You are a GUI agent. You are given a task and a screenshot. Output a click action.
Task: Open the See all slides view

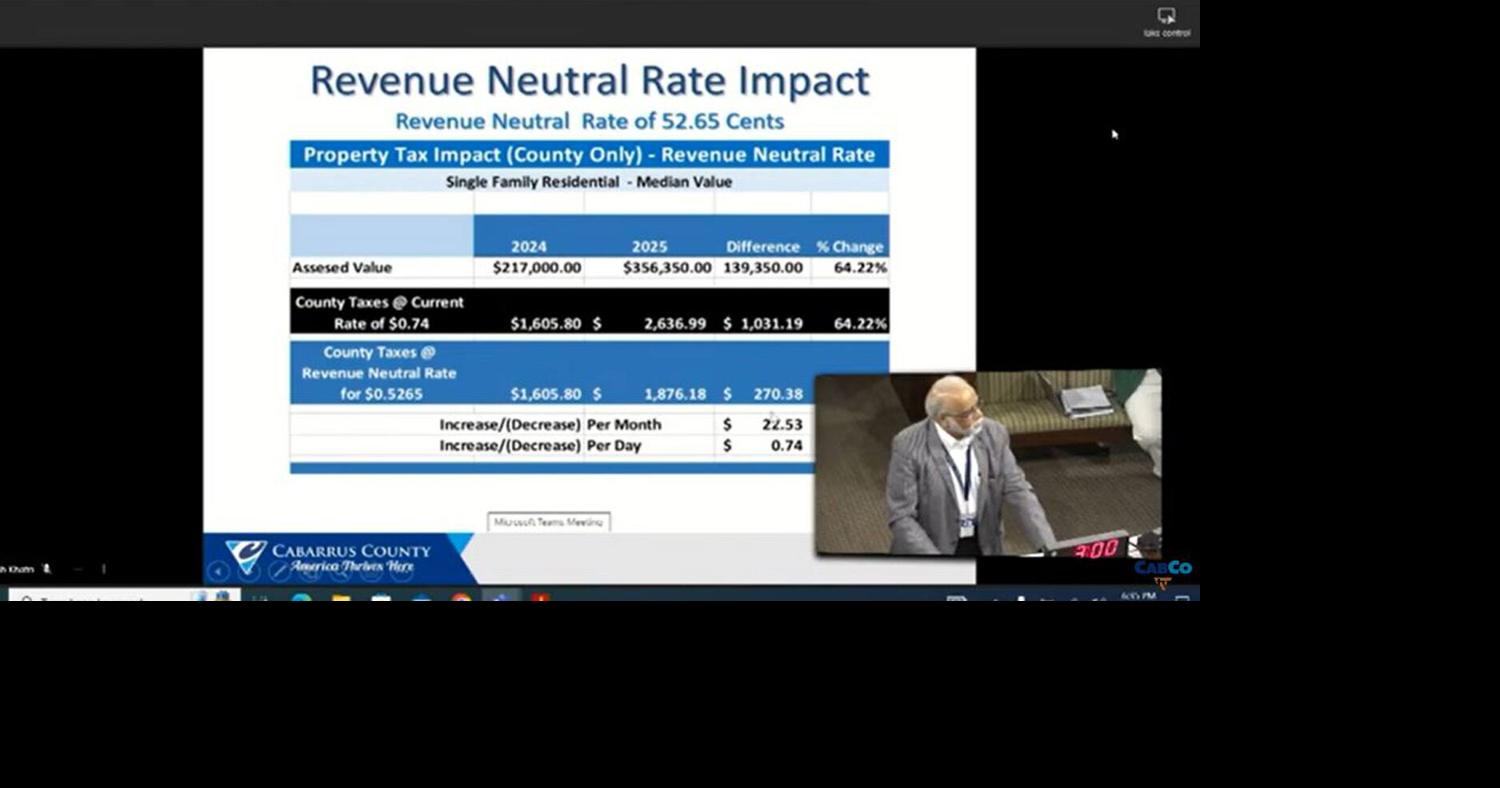pos(310,571)
